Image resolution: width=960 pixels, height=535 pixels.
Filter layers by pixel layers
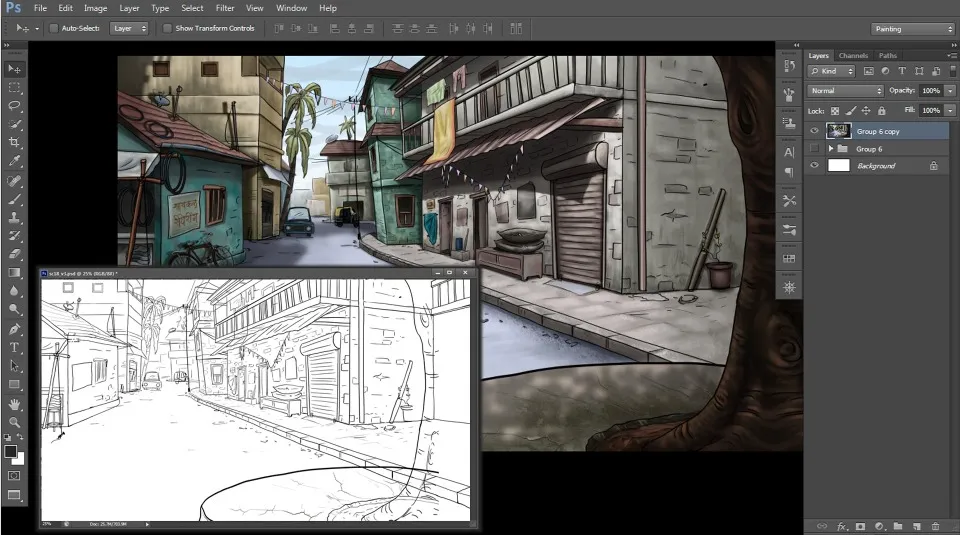point(869,71)
